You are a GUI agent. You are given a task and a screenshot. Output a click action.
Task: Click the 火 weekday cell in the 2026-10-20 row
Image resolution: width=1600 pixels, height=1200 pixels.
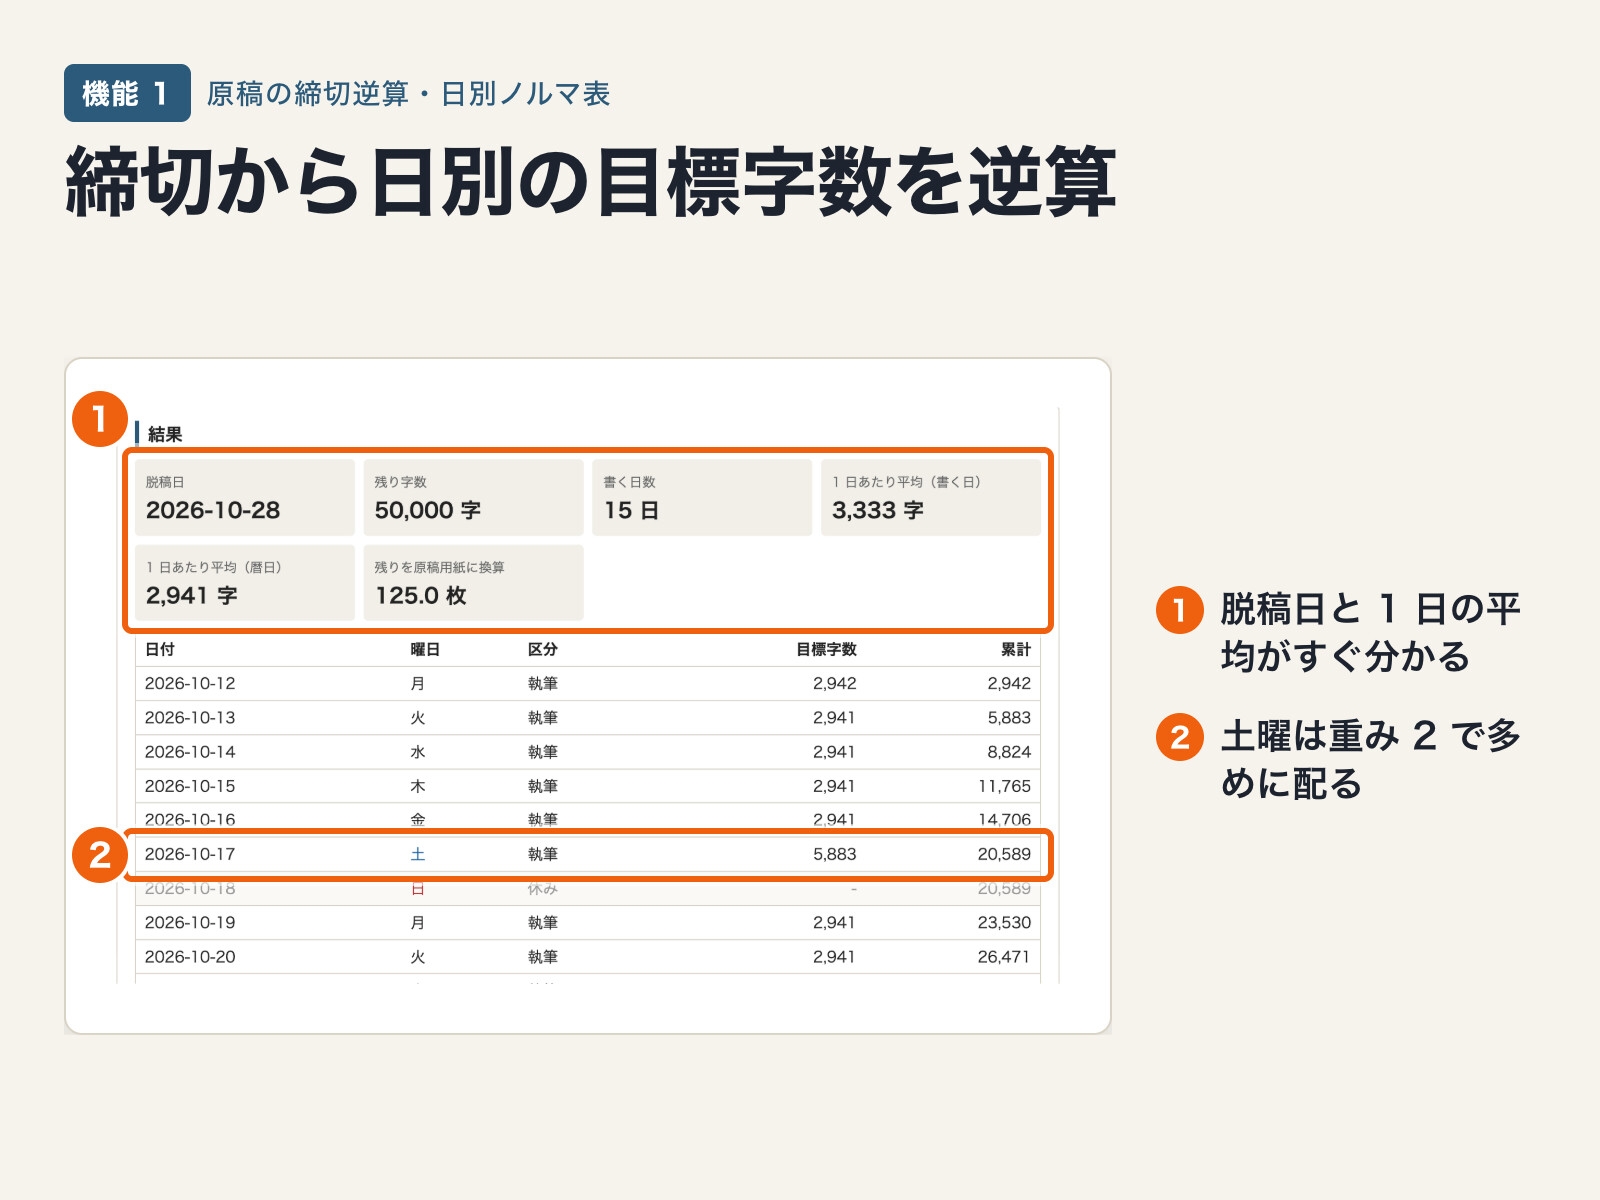[418, 957]
